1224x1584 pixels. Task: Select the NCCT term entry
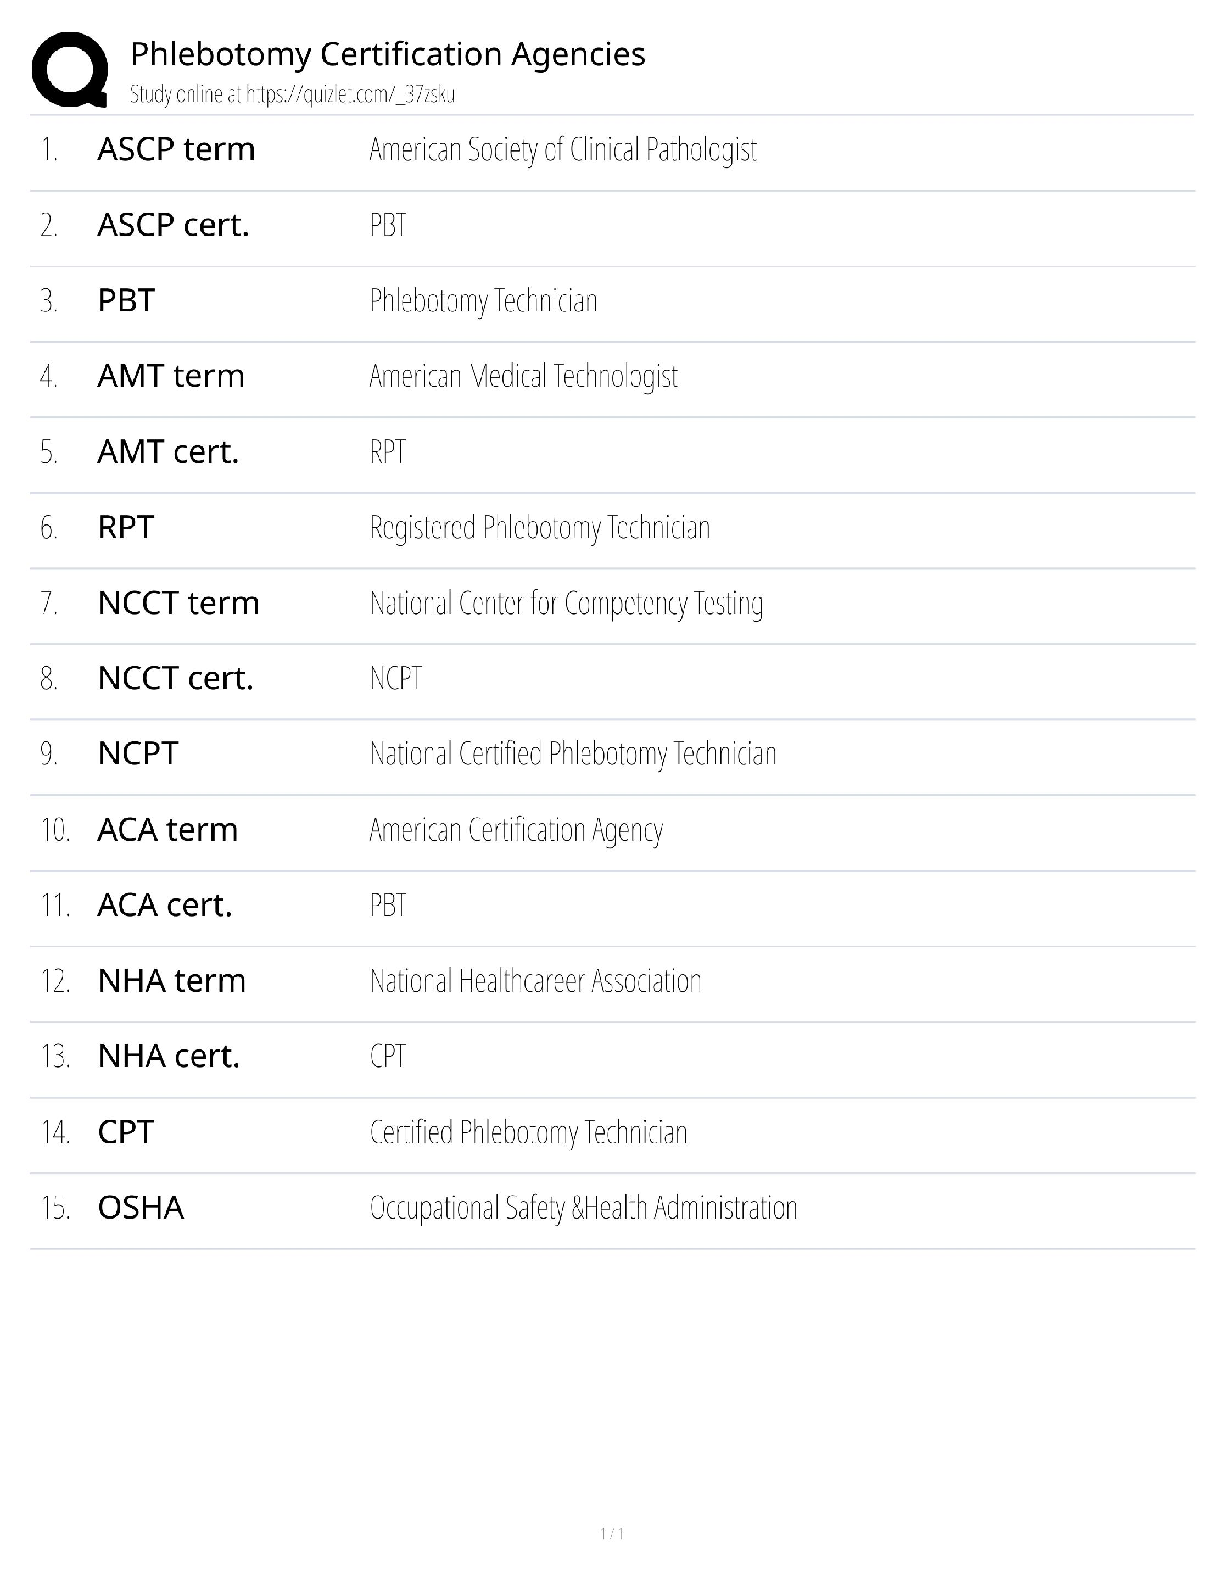point(178,603)
